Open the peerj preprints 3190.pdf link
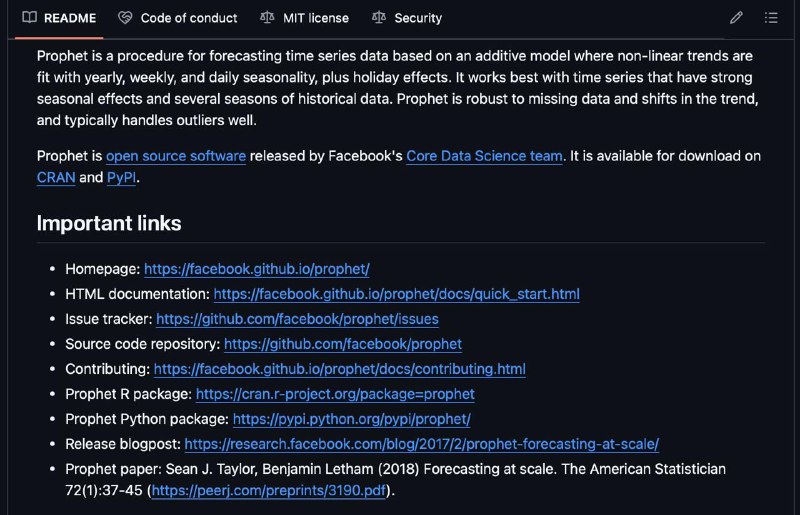The width and height of the screenshot is (800, 515). tap(268, 491)
